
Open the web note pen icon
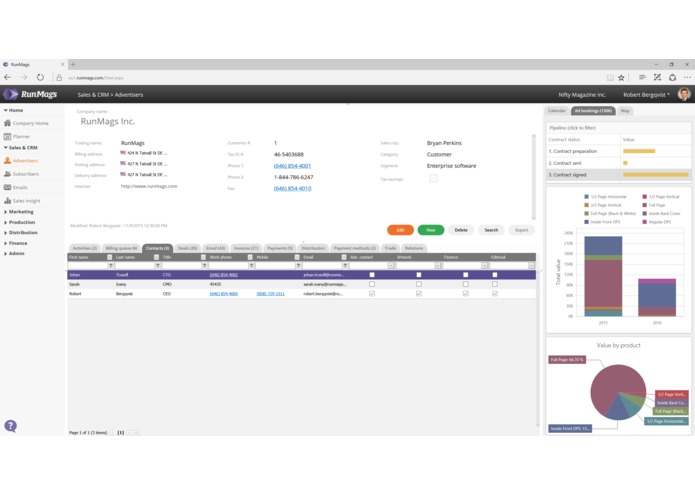pyautogui.click(x=657, y=78)
